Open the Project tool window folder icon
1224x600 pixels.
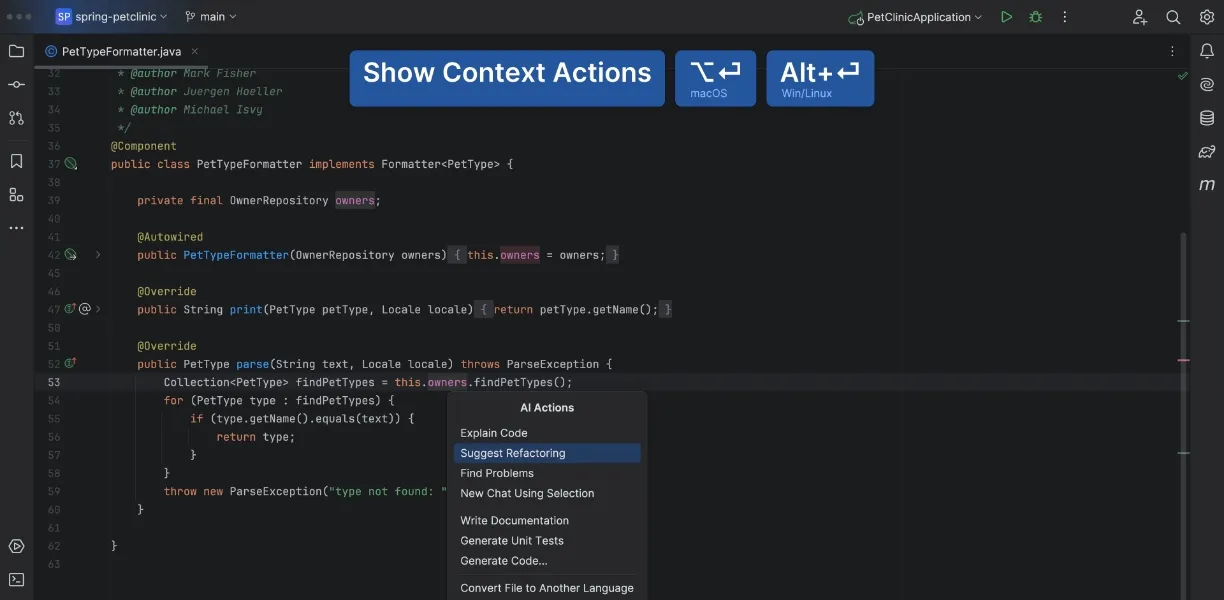(16, 51)
